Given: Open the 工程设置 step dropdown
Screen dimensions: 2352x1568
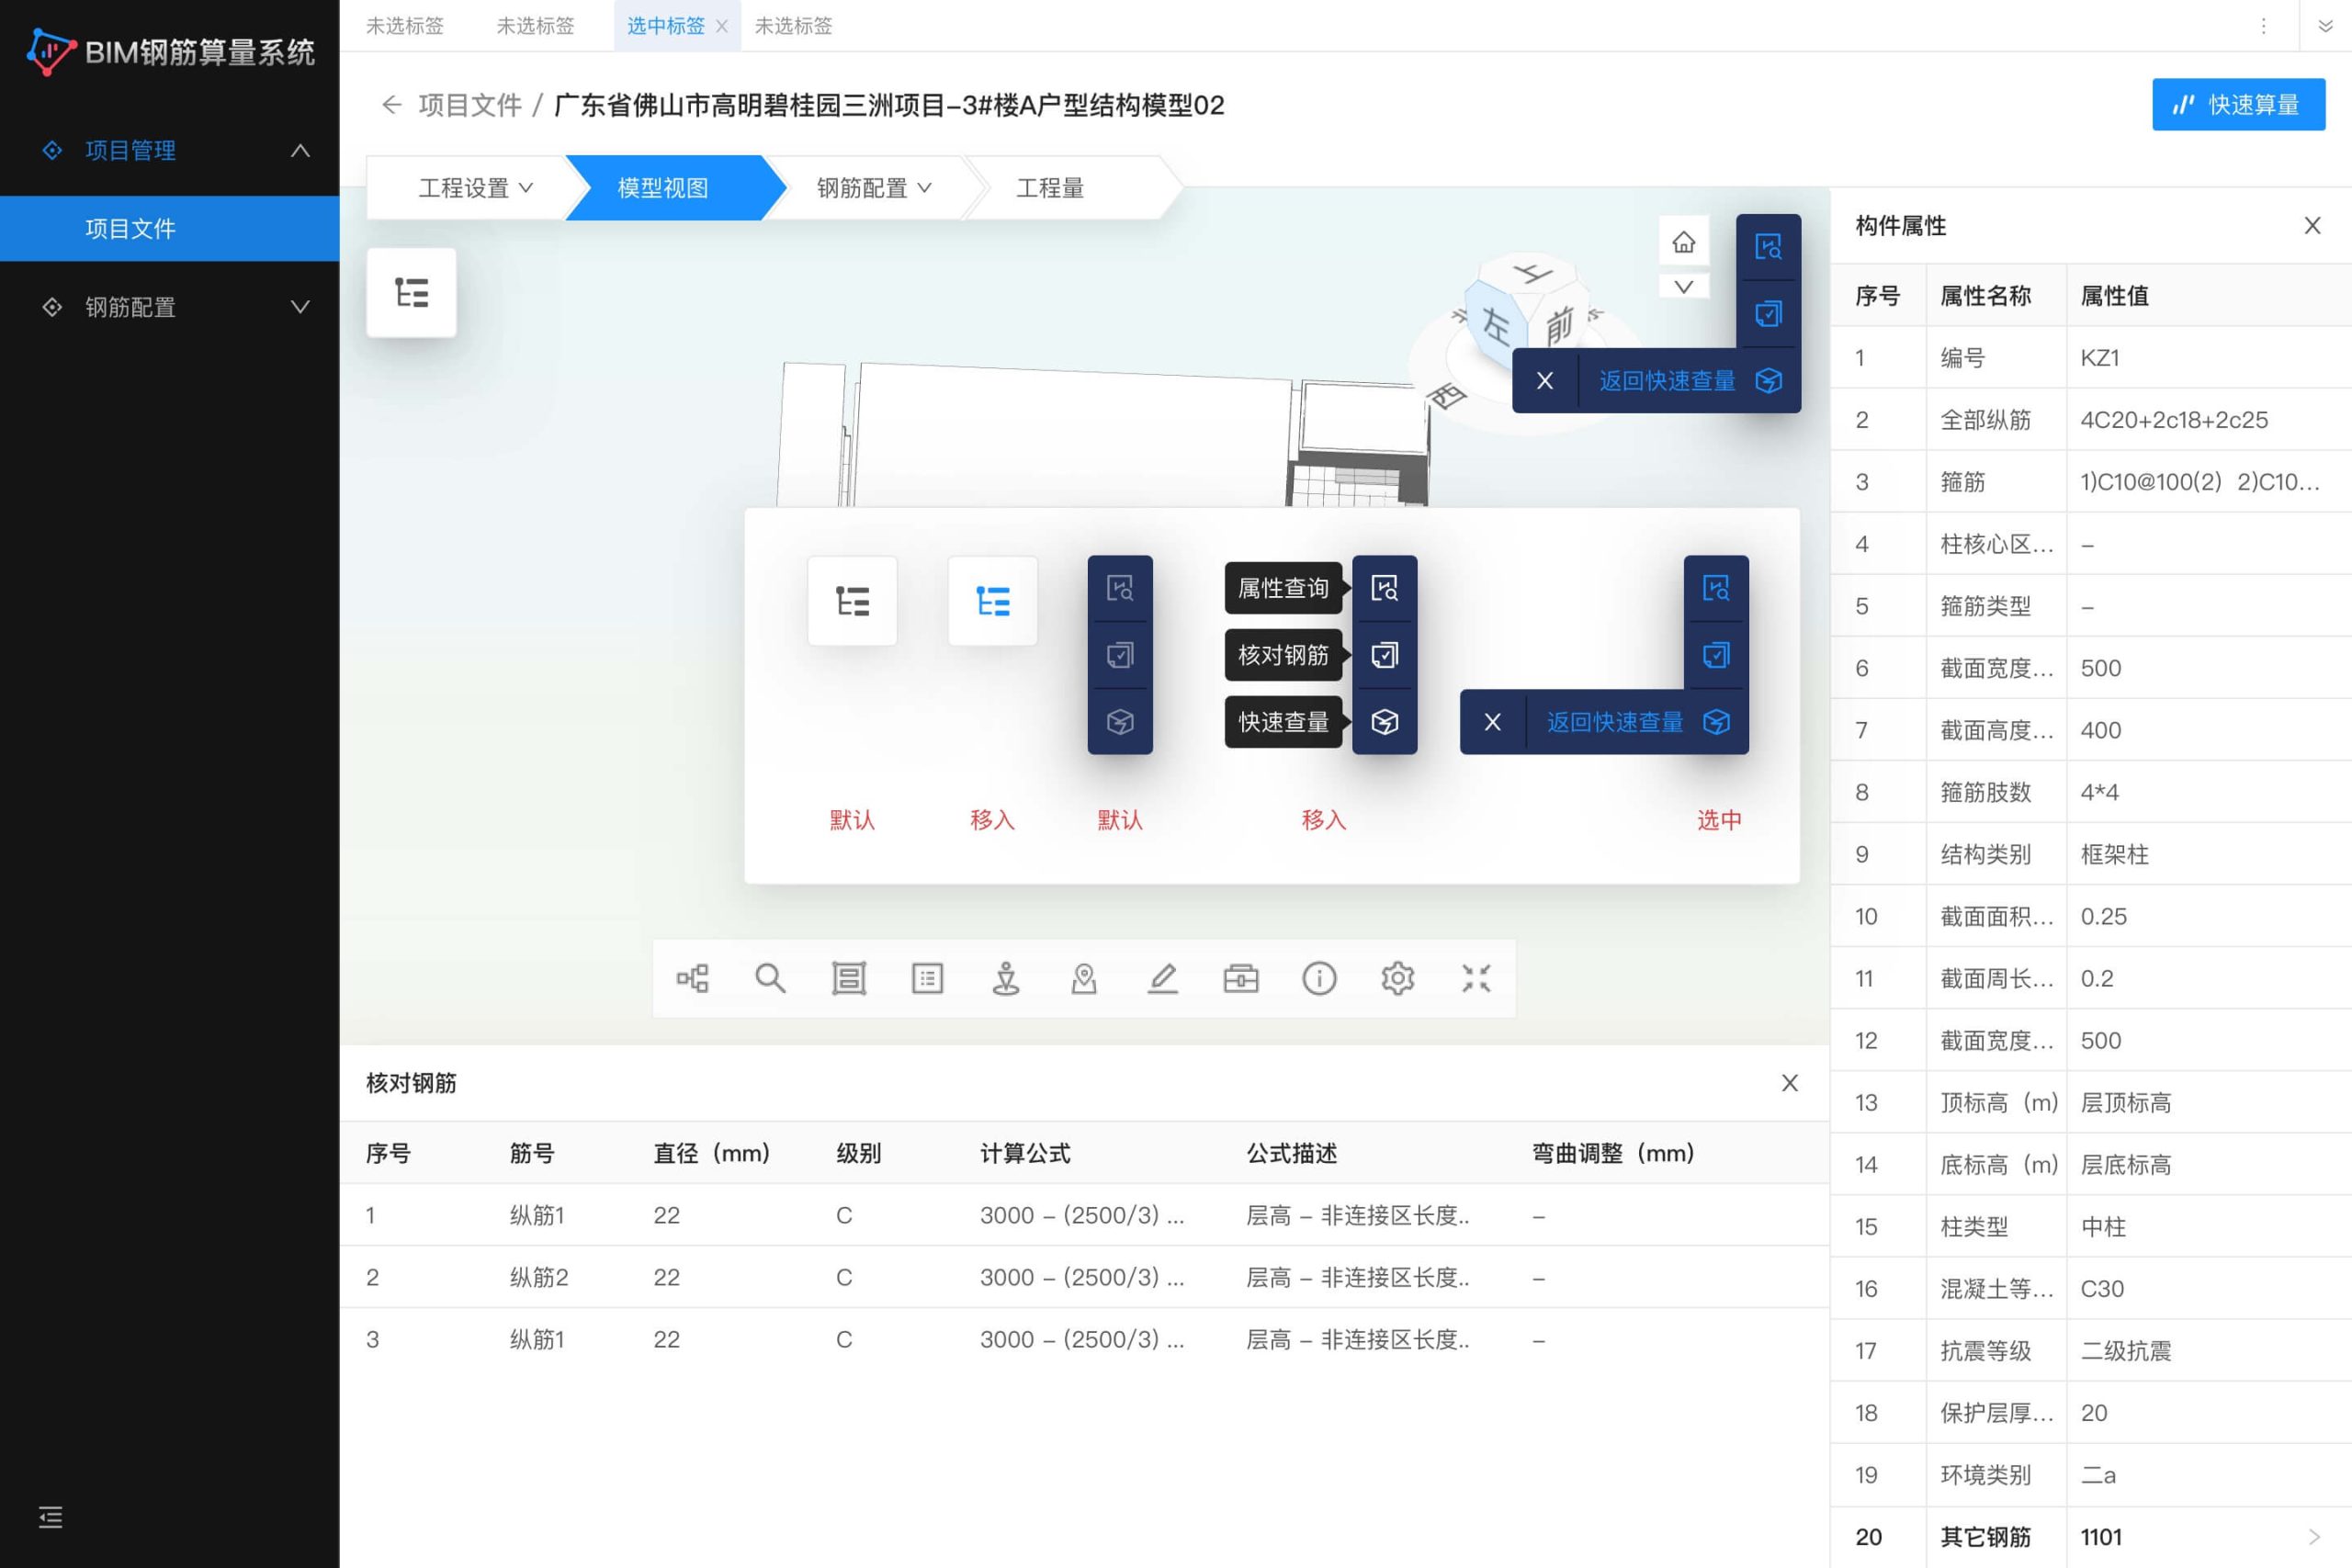Looking at the screenshot, I should click(475, 188).
